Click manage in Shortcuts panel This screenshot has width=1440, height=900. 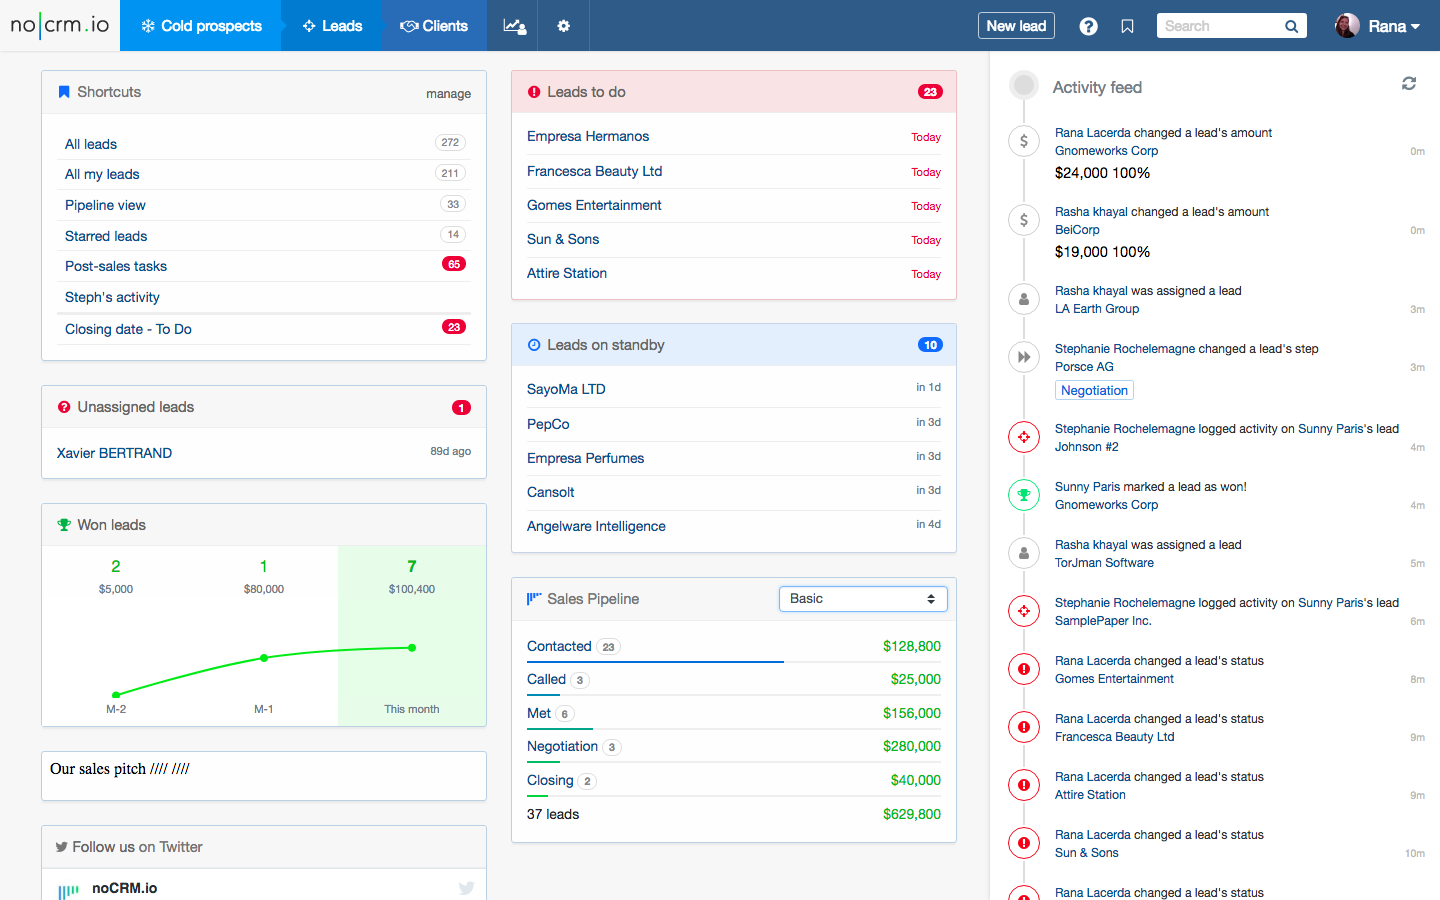coord(448,94)
